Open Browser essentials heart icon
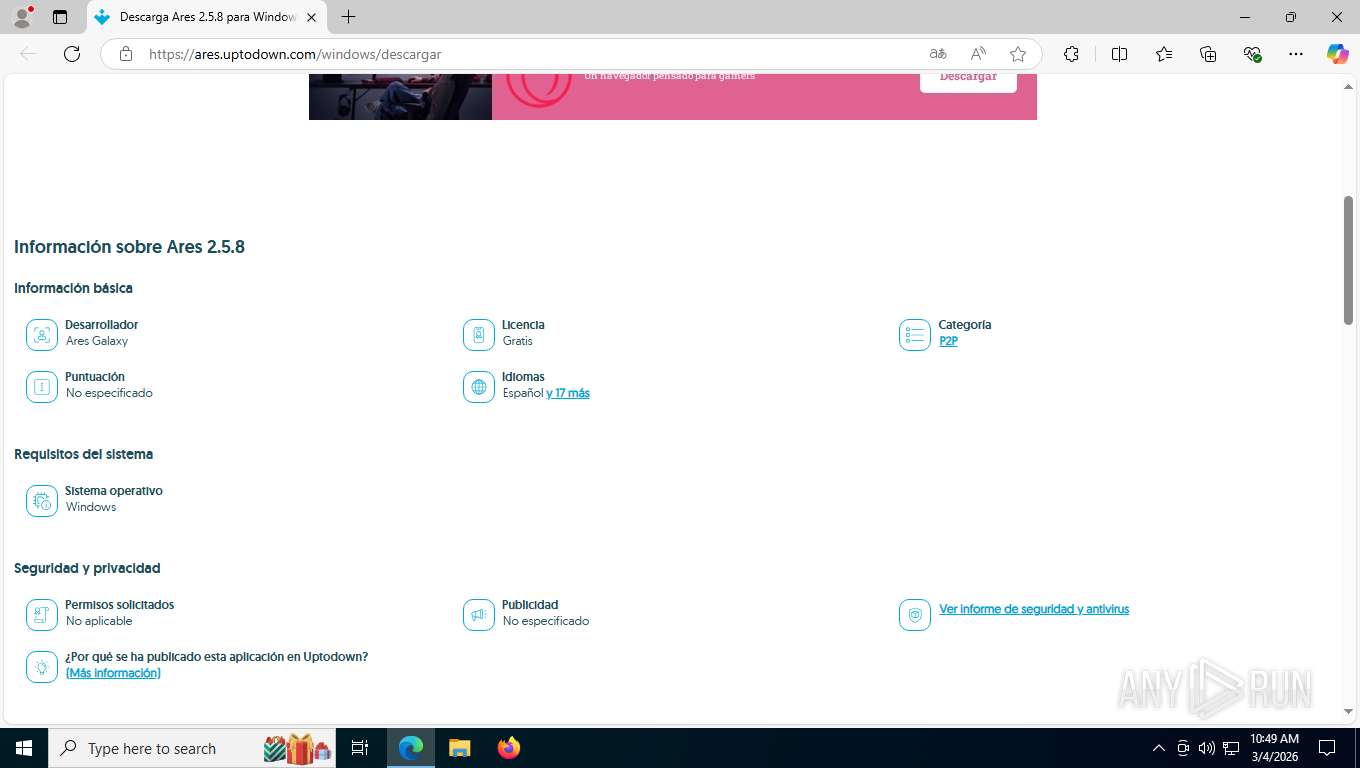This screenshot has height=768, width=1360. pos(1252,54)
